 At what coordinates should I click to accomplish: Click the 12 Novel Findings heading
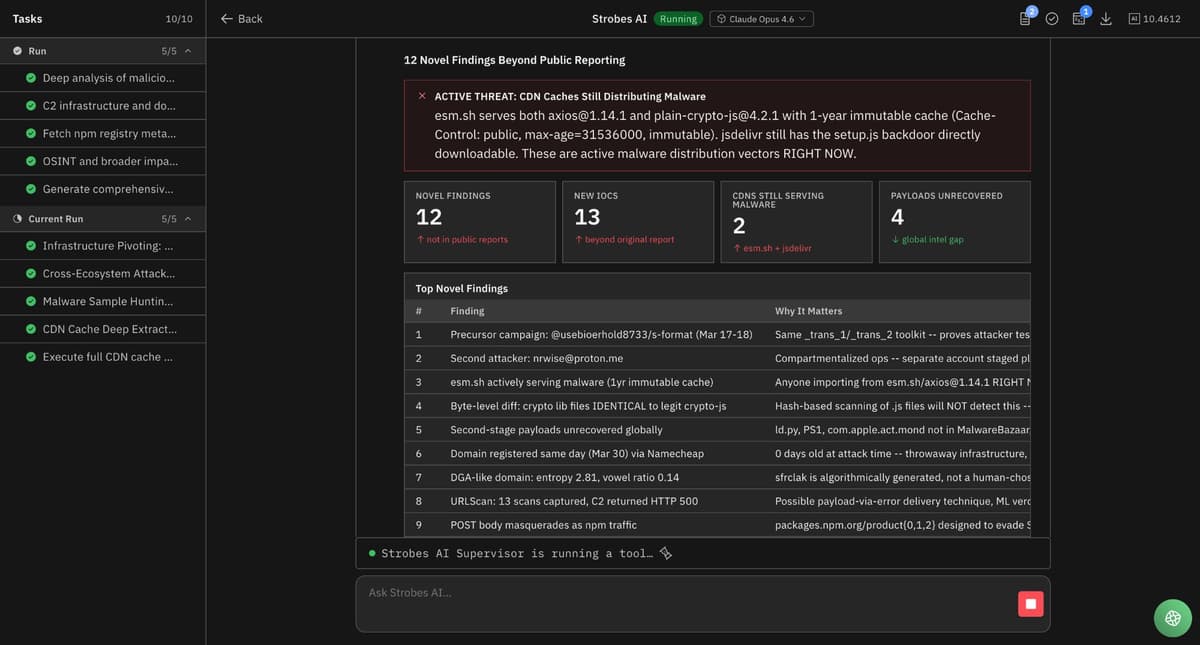(514, 60)
